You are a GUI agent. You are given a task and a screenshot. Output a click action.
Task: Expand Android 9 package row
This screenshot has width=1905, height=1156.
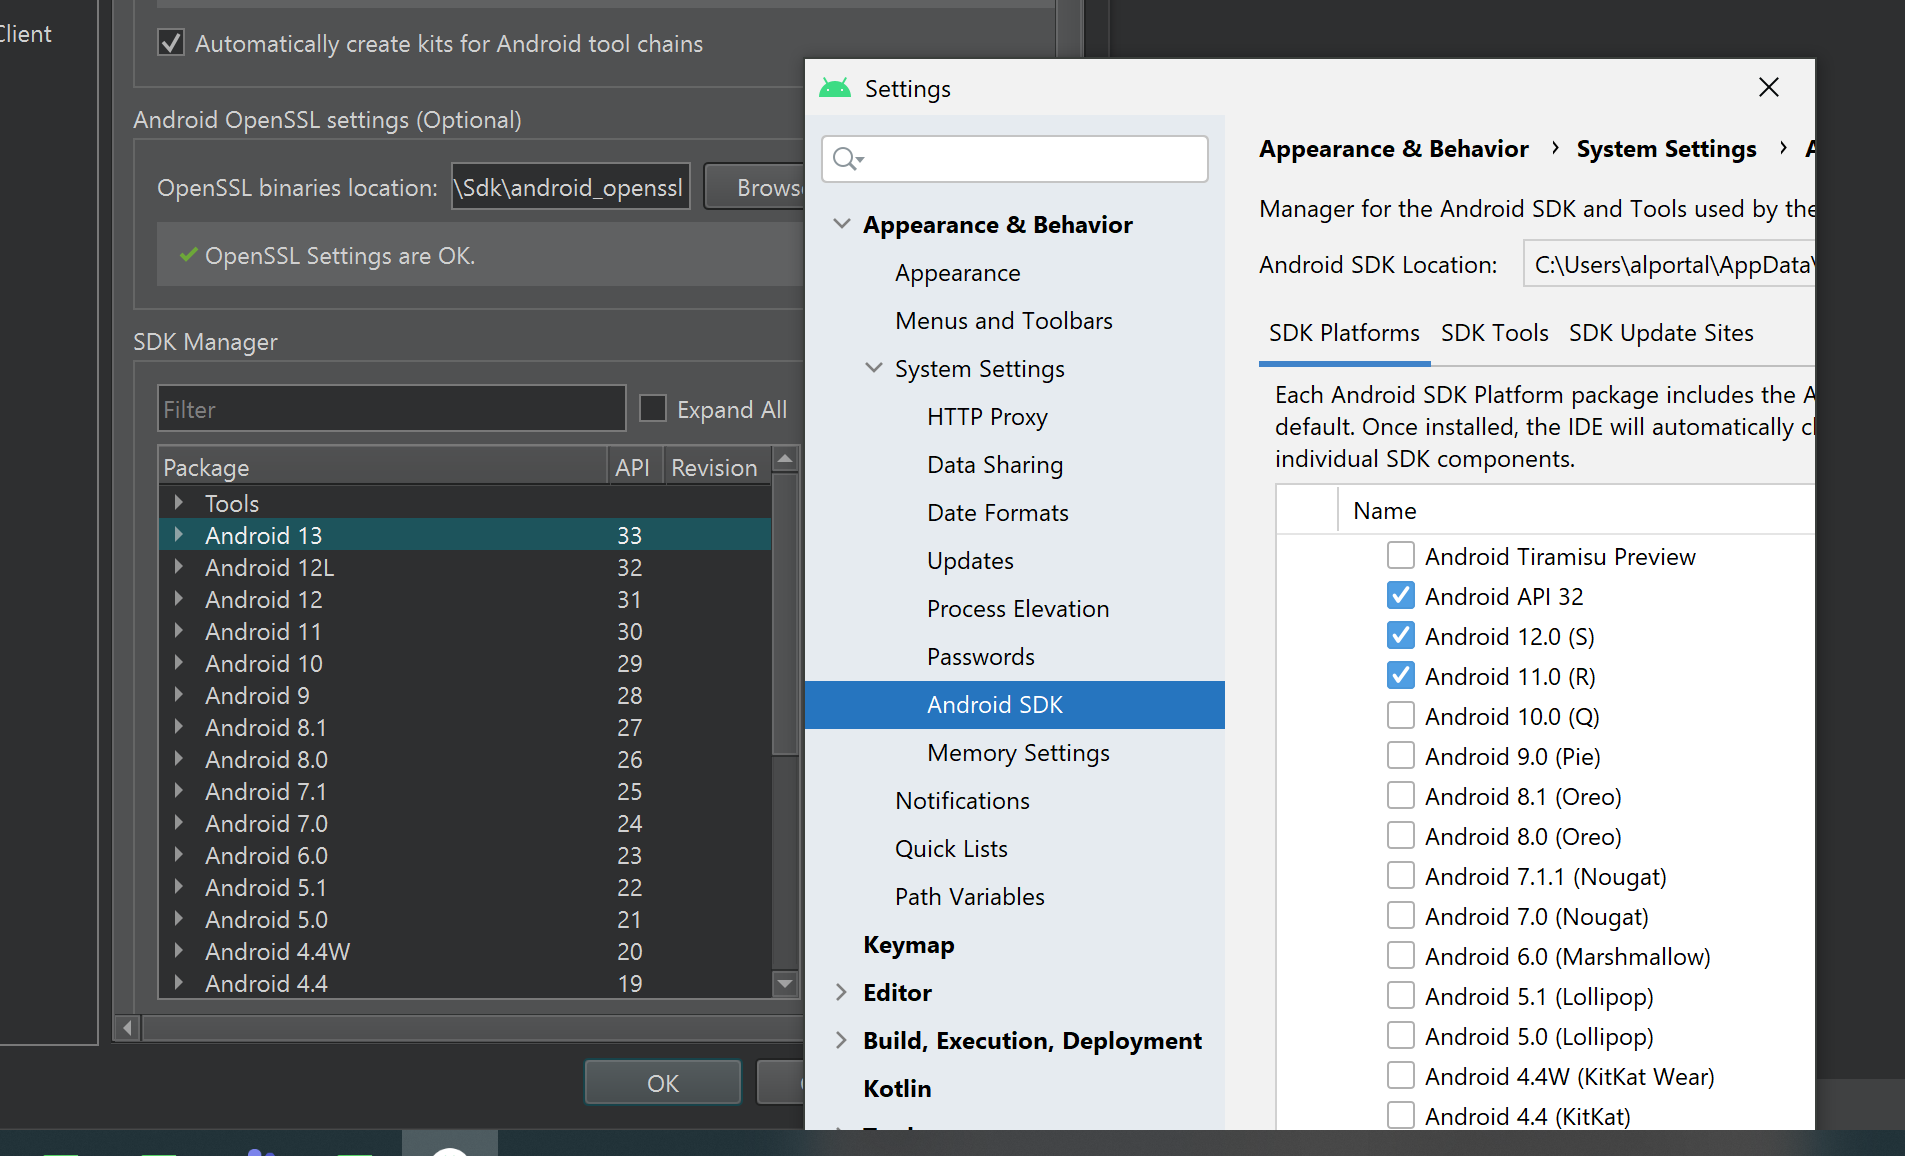[x=179, y=694]
